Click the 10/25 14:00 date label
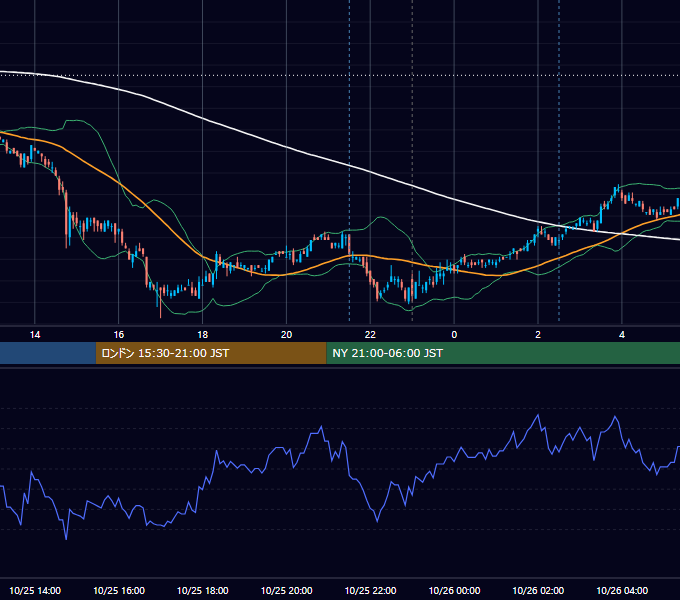This screenshot has height=600, width=680. pyautogui.click(x=35, y=590)
